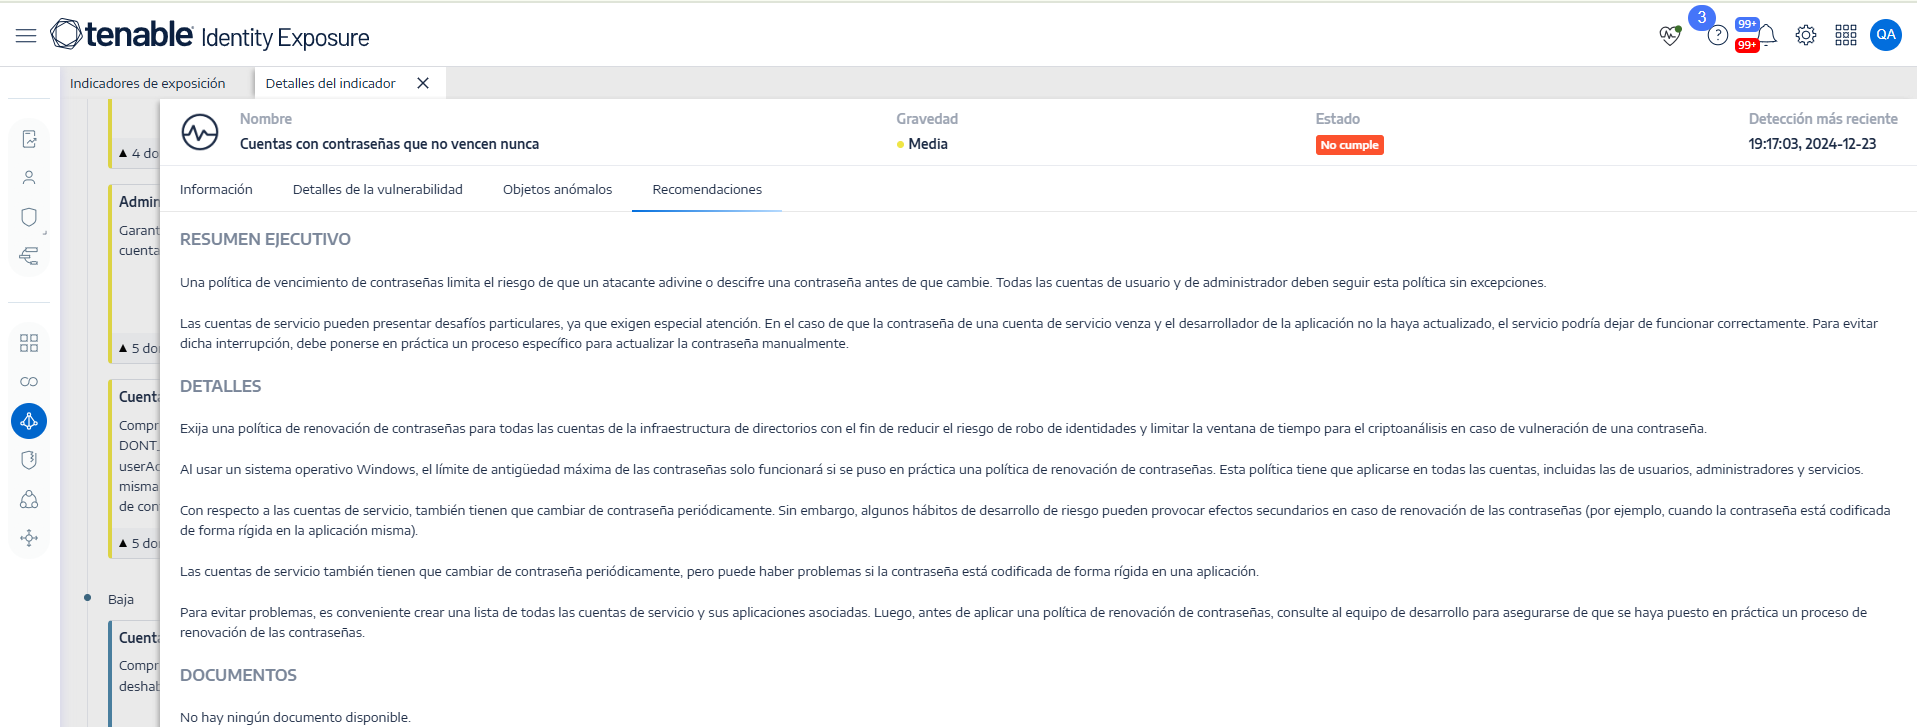The height and width of the screenshot is (727, 1917).
Task: Click the indicator pulse icon beside Nombre
Action: click(200, 132)
